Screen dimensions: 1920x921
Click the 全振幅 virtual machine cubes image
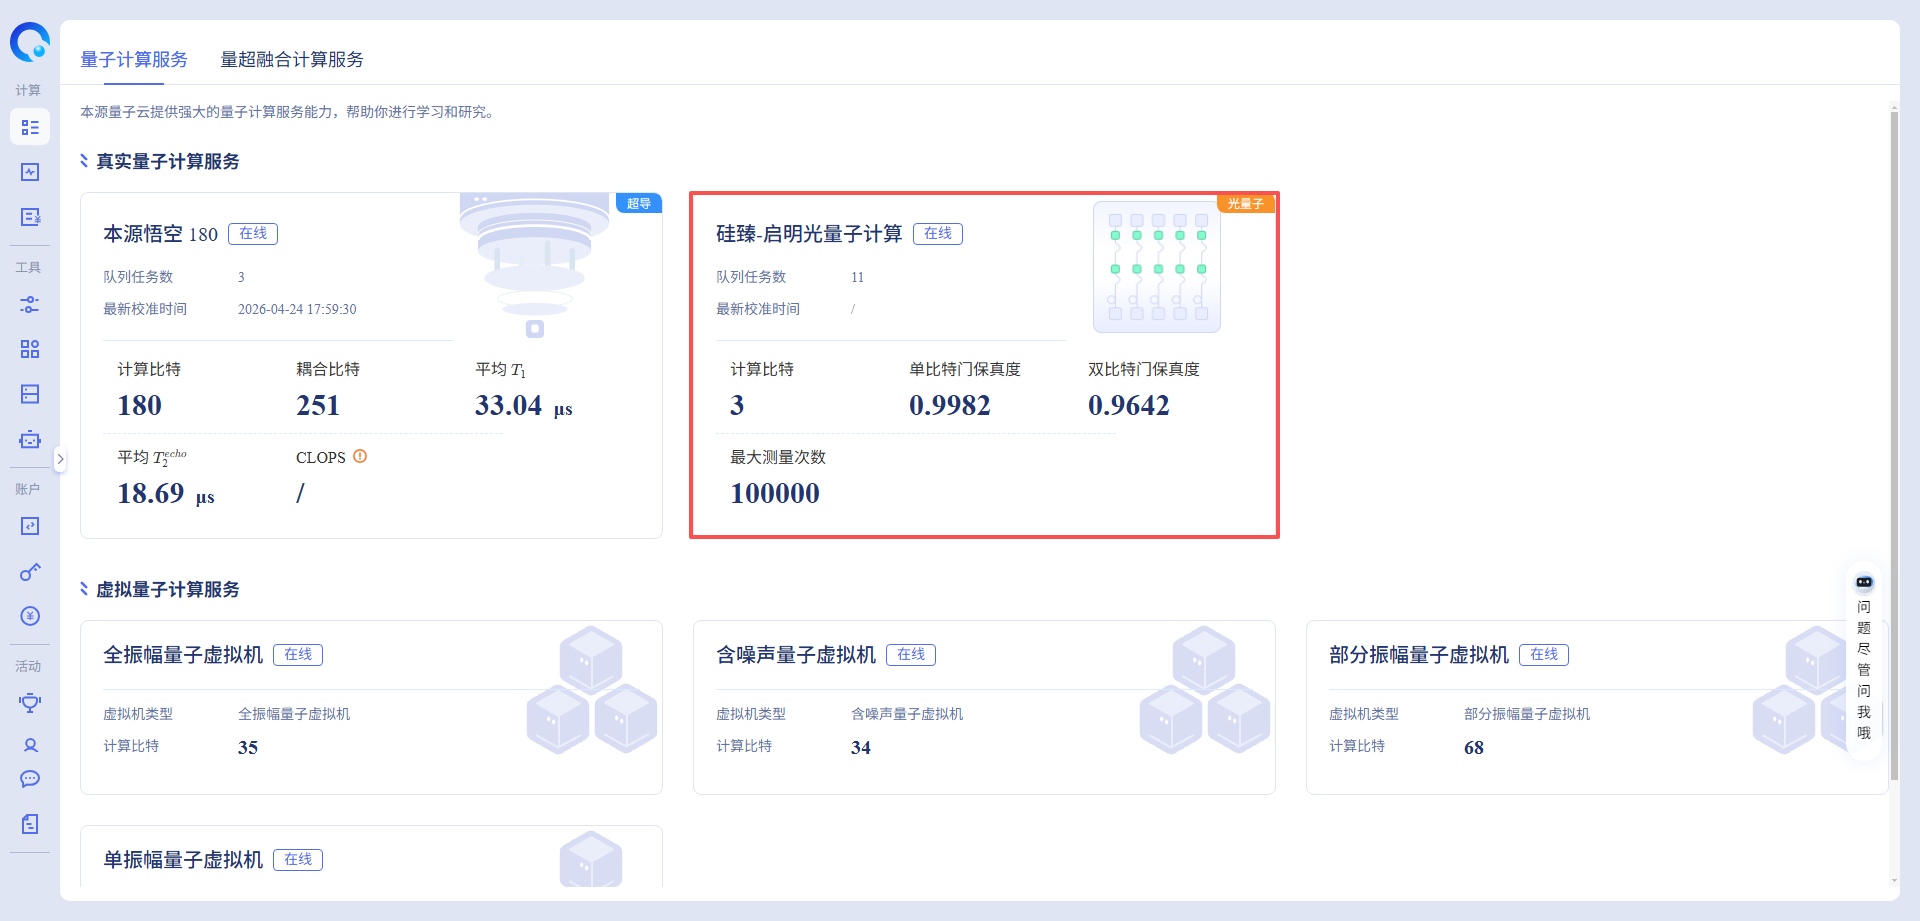click(x=592, y=690)
